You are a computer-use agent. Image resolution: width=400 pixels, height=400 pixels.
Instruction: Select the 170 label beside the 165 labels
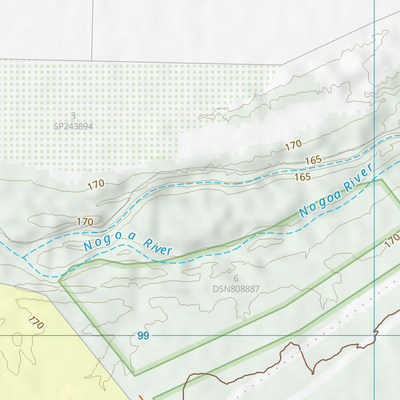pyautogui.click(x=293, y=145)
